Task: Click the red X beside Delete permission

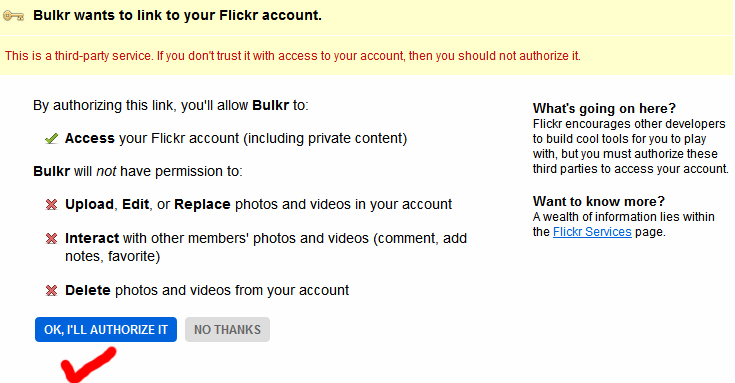Action: pyautogui.click(x=51, y=291)
